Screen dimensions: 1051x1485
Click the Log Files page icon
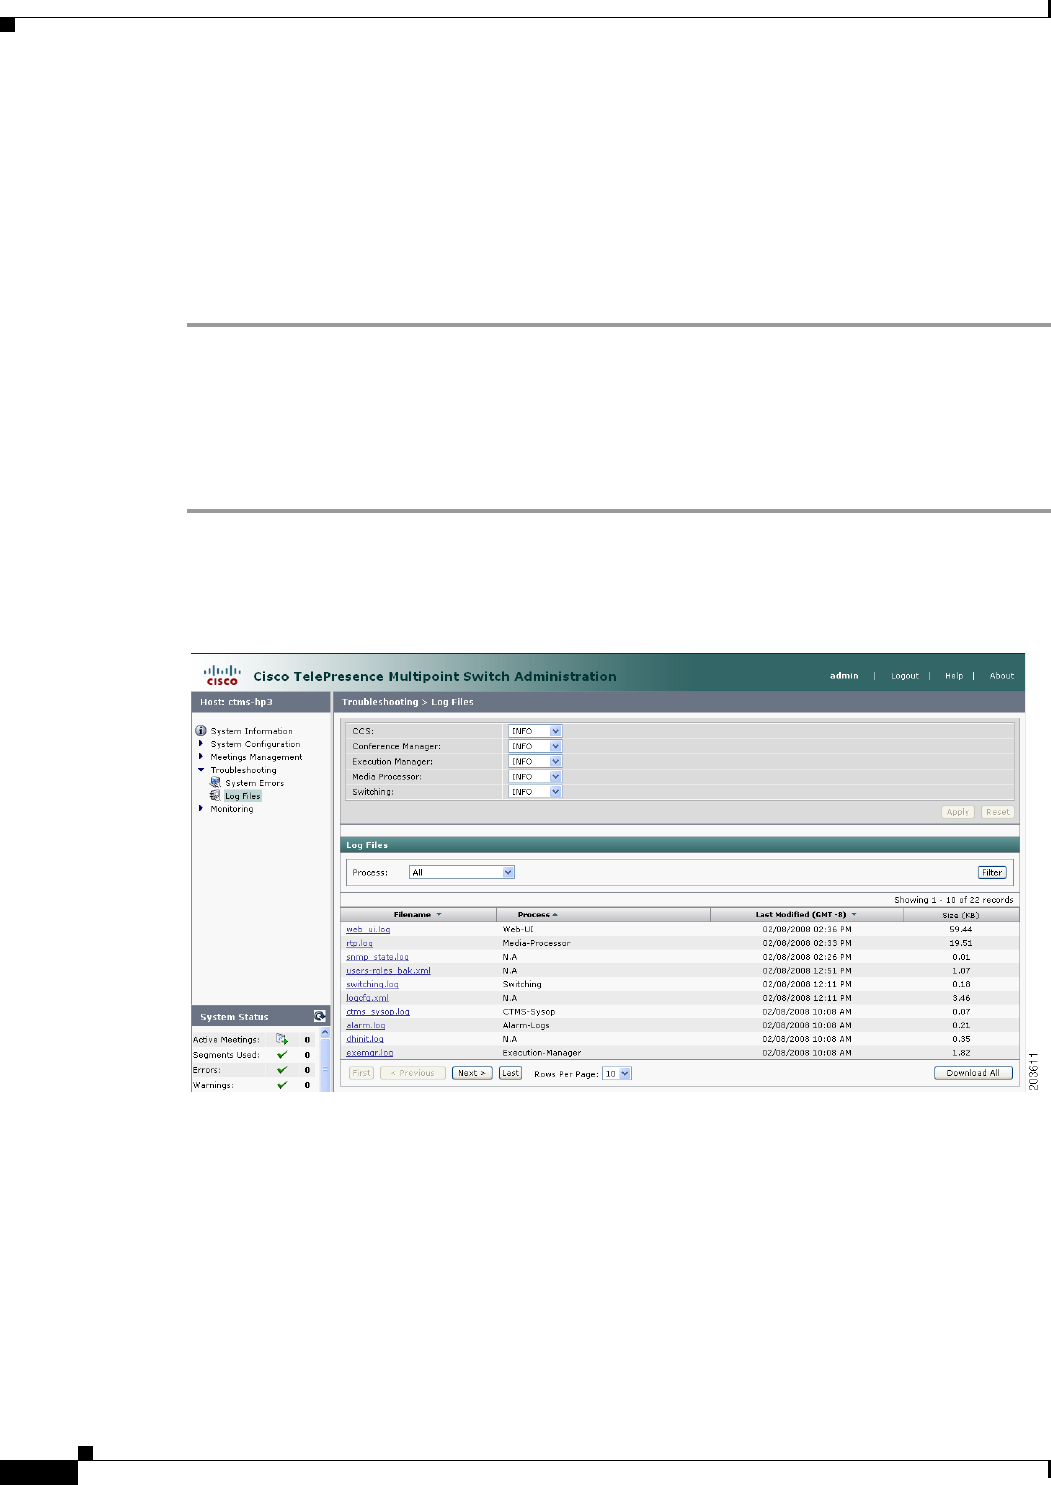[x=215, y=796]
